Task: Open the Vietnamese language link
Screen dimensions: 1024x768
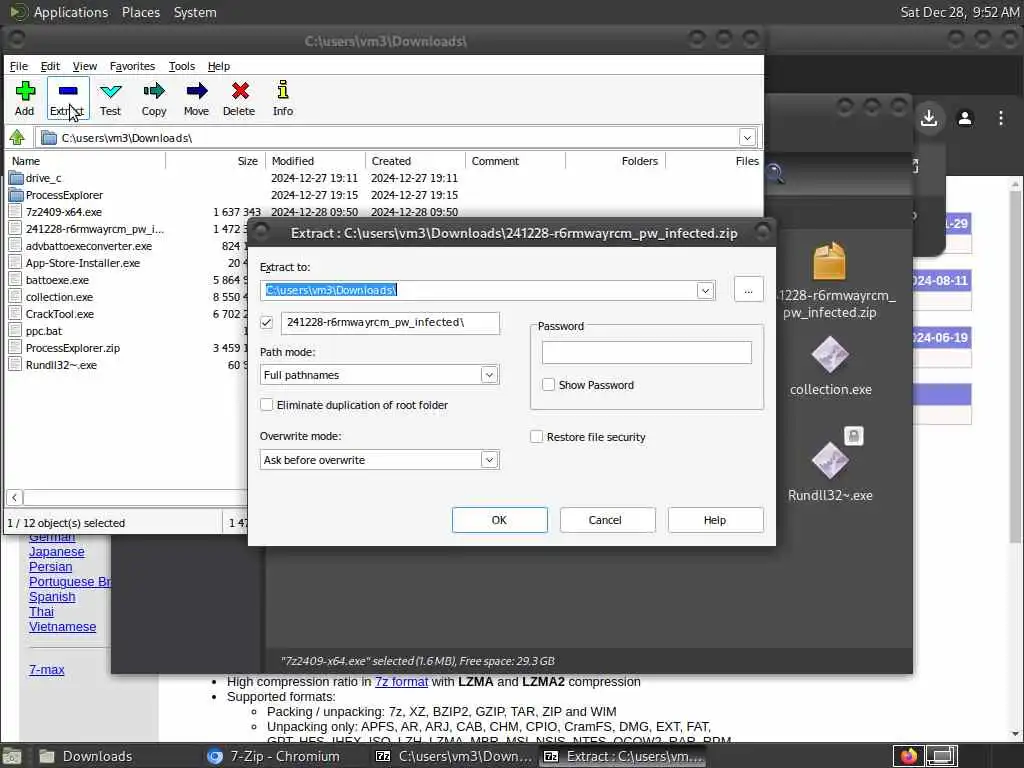Action: (62, 627)
